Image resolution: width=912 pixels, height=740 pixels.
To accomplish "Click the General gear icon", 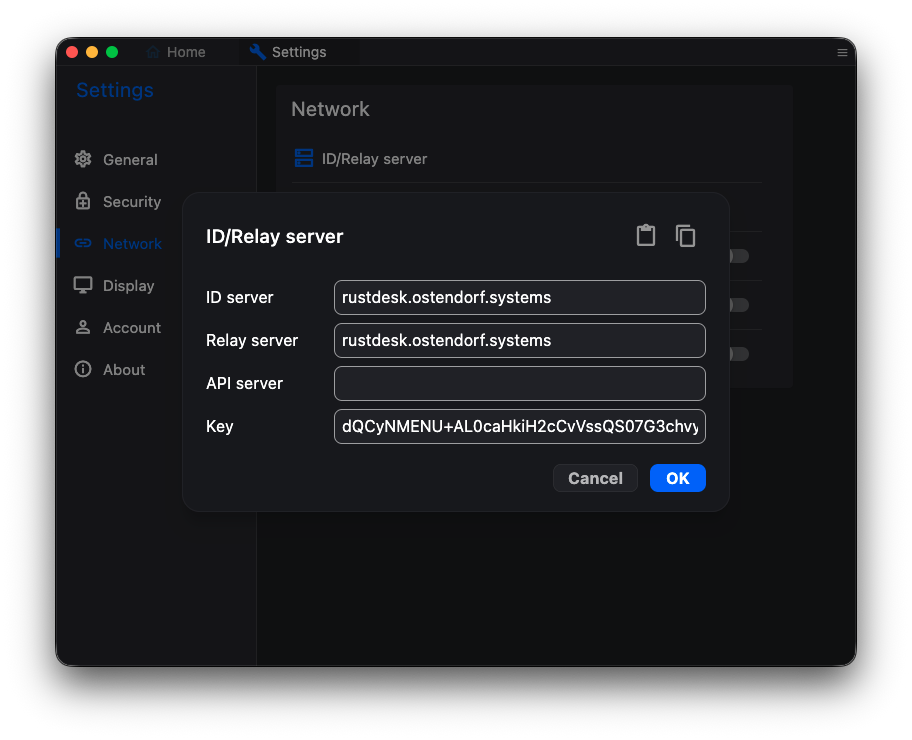I will click(x=83, y=159).
